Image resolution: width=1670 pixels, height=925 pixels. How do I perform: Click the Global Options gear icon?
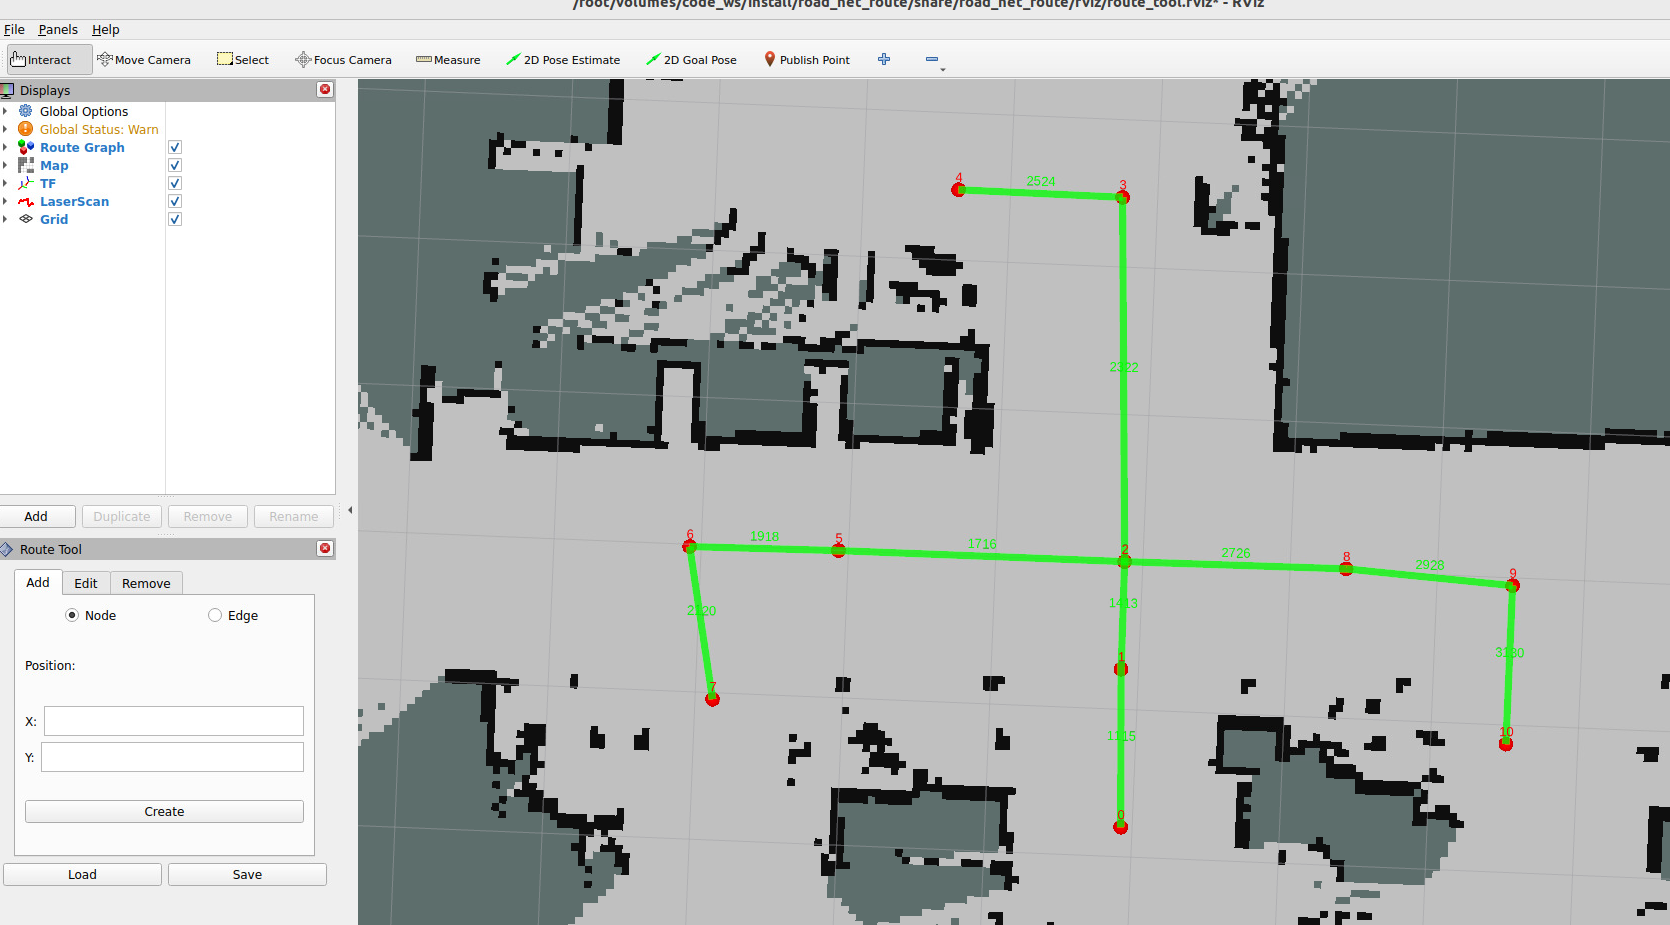(26, 111)
